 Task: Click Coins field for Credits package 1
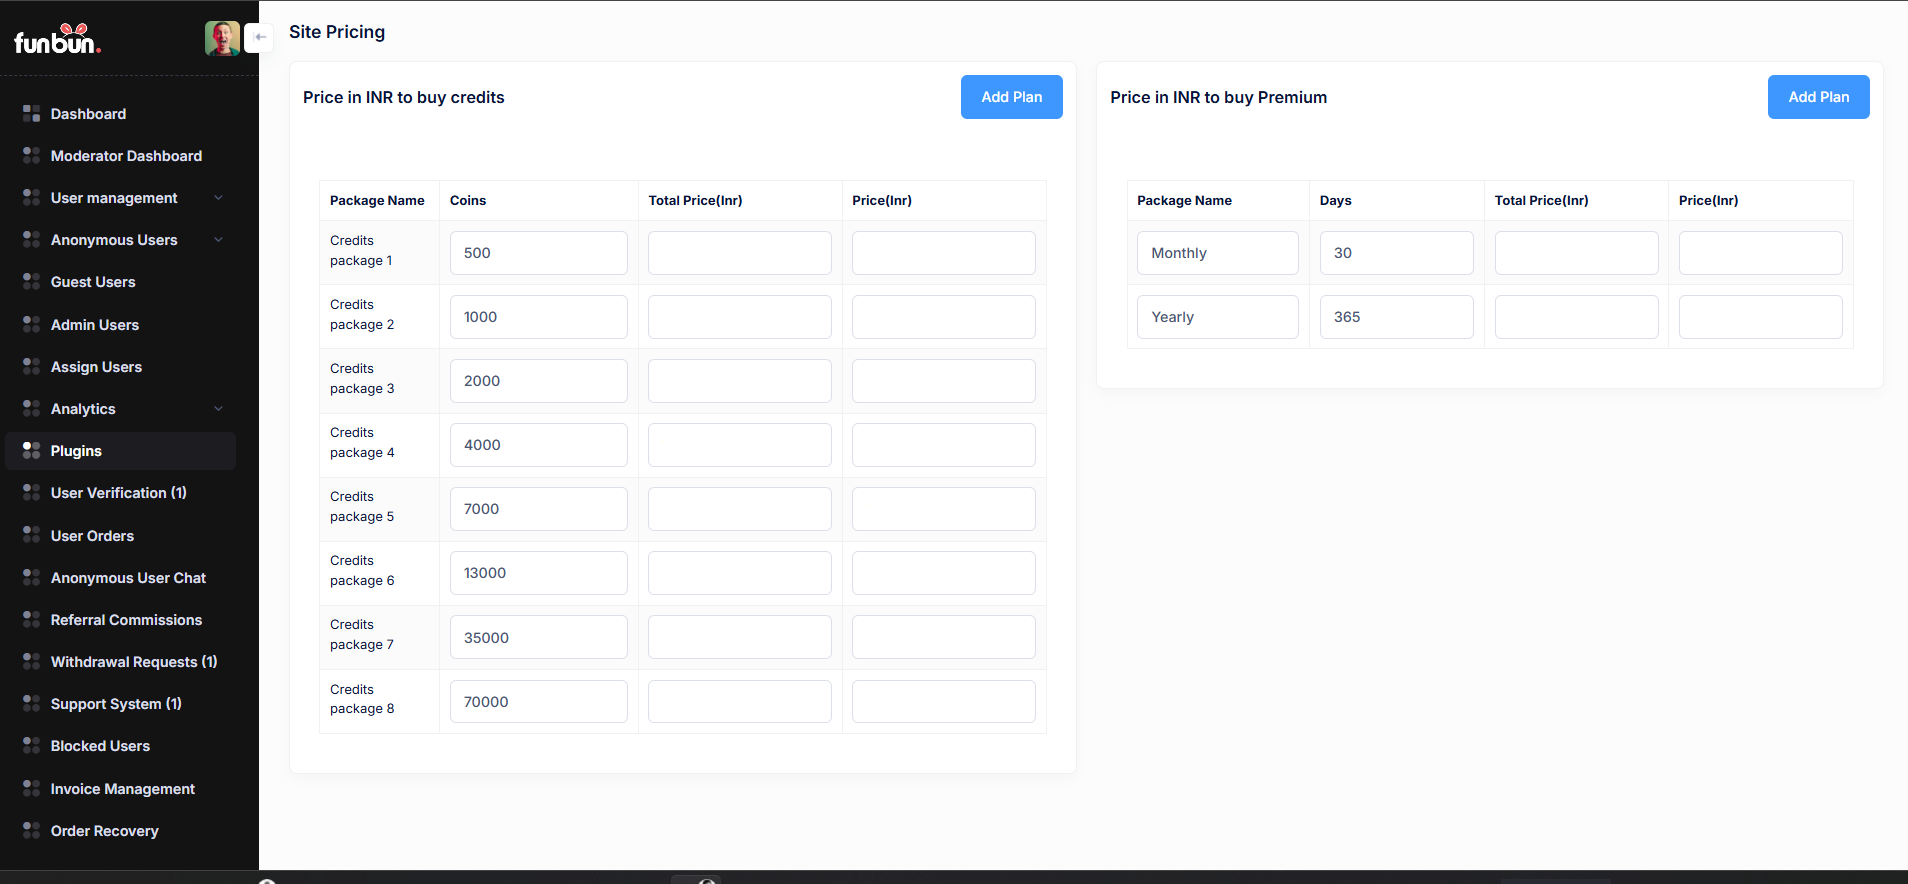538,253
